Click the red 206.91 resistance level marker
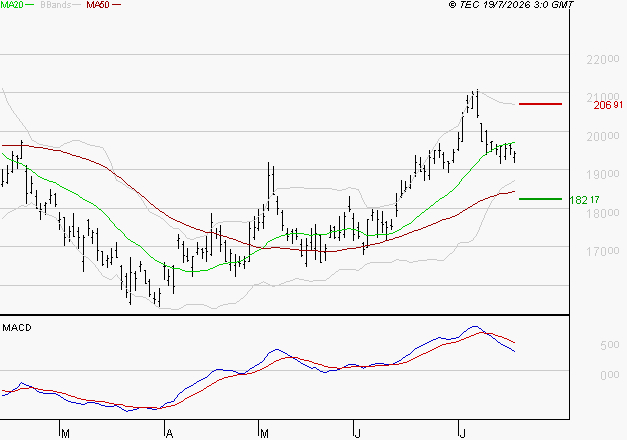The height and width of the screenshot is (440, 627). coord(540,104)
